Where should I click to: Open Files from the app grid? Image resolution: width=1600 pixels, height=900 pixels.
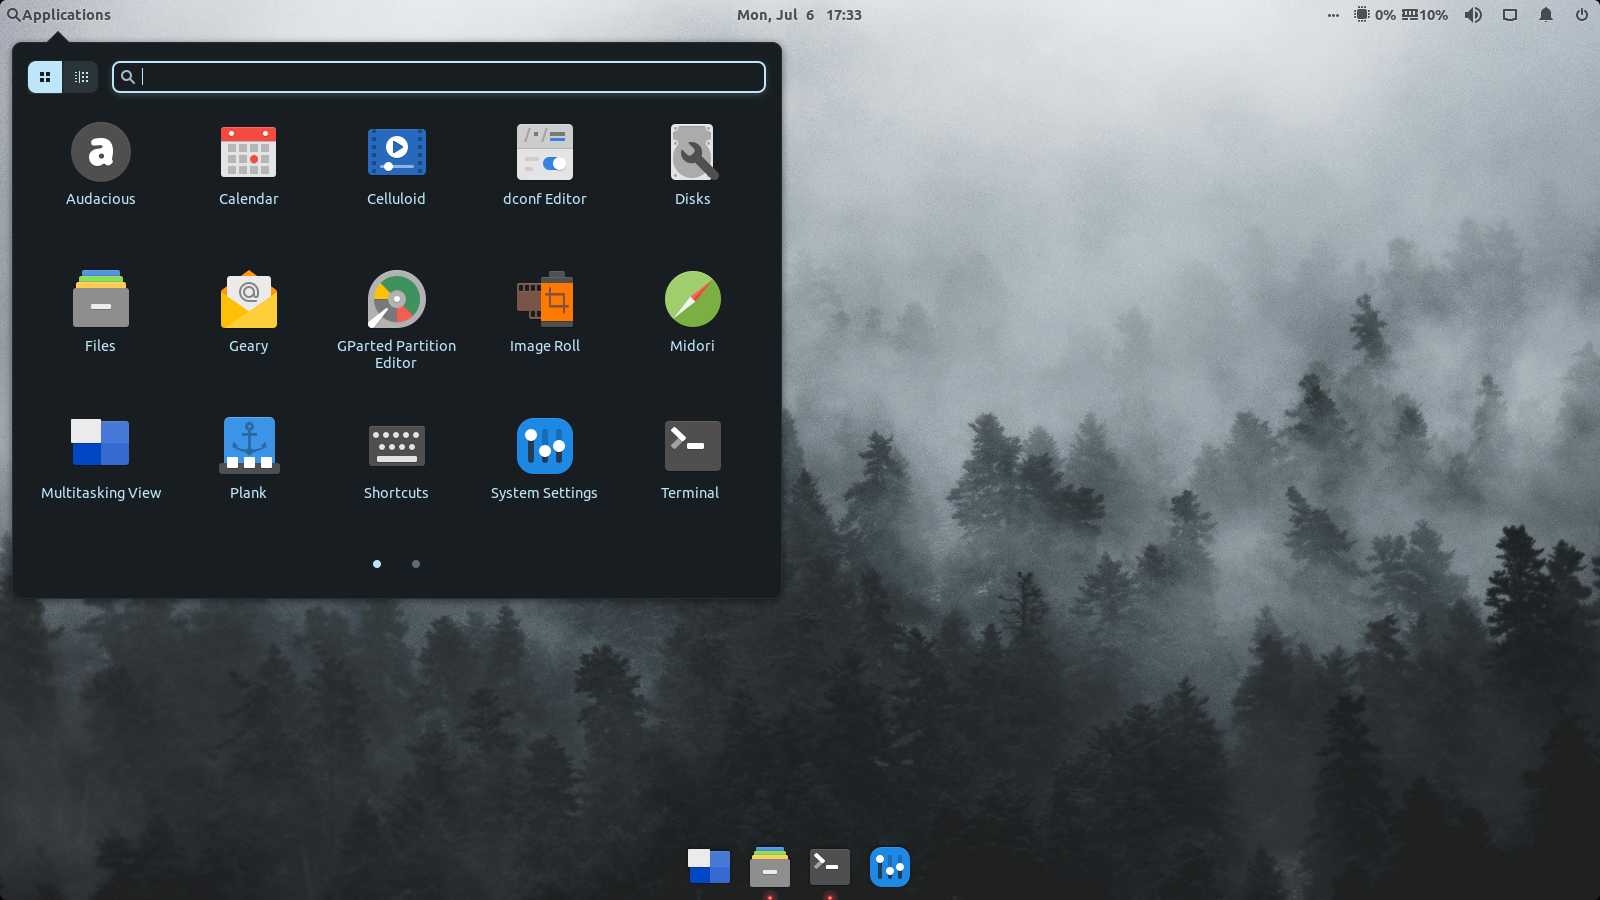click(100, 298)
